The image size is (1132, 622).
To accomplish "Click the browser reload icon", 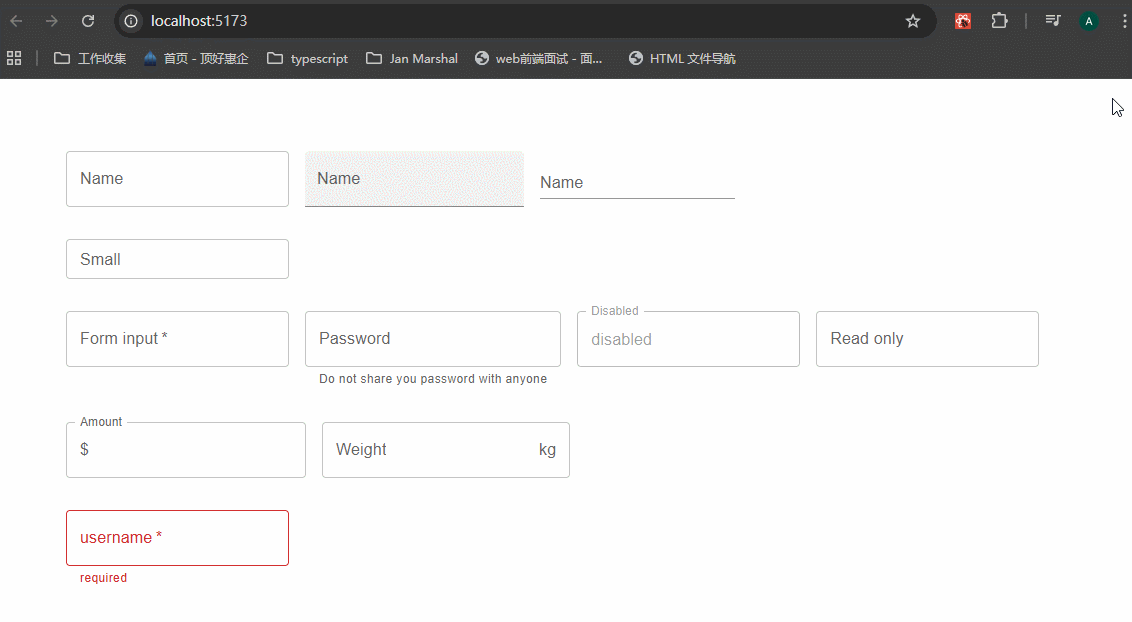I will [88, 21].
